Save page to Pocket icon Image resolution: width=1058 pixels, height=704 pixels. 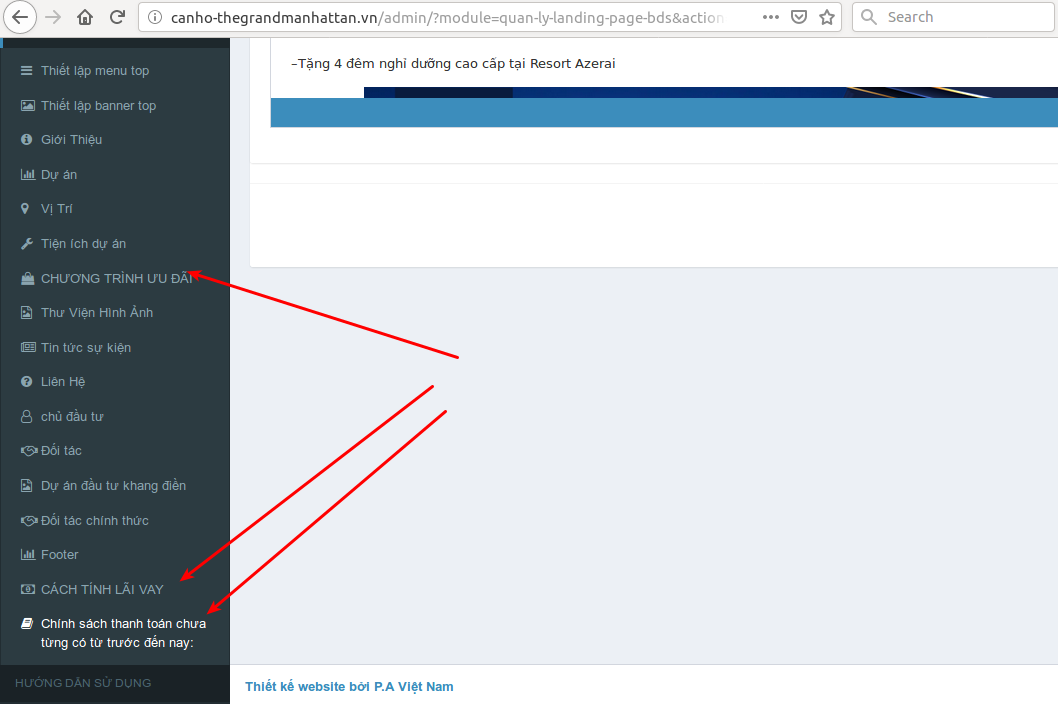coord(799,18)
